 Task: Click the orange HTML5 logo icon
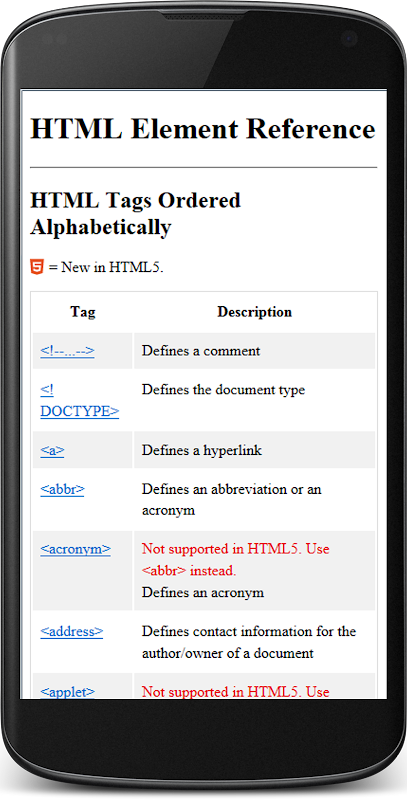coord(37,267)
